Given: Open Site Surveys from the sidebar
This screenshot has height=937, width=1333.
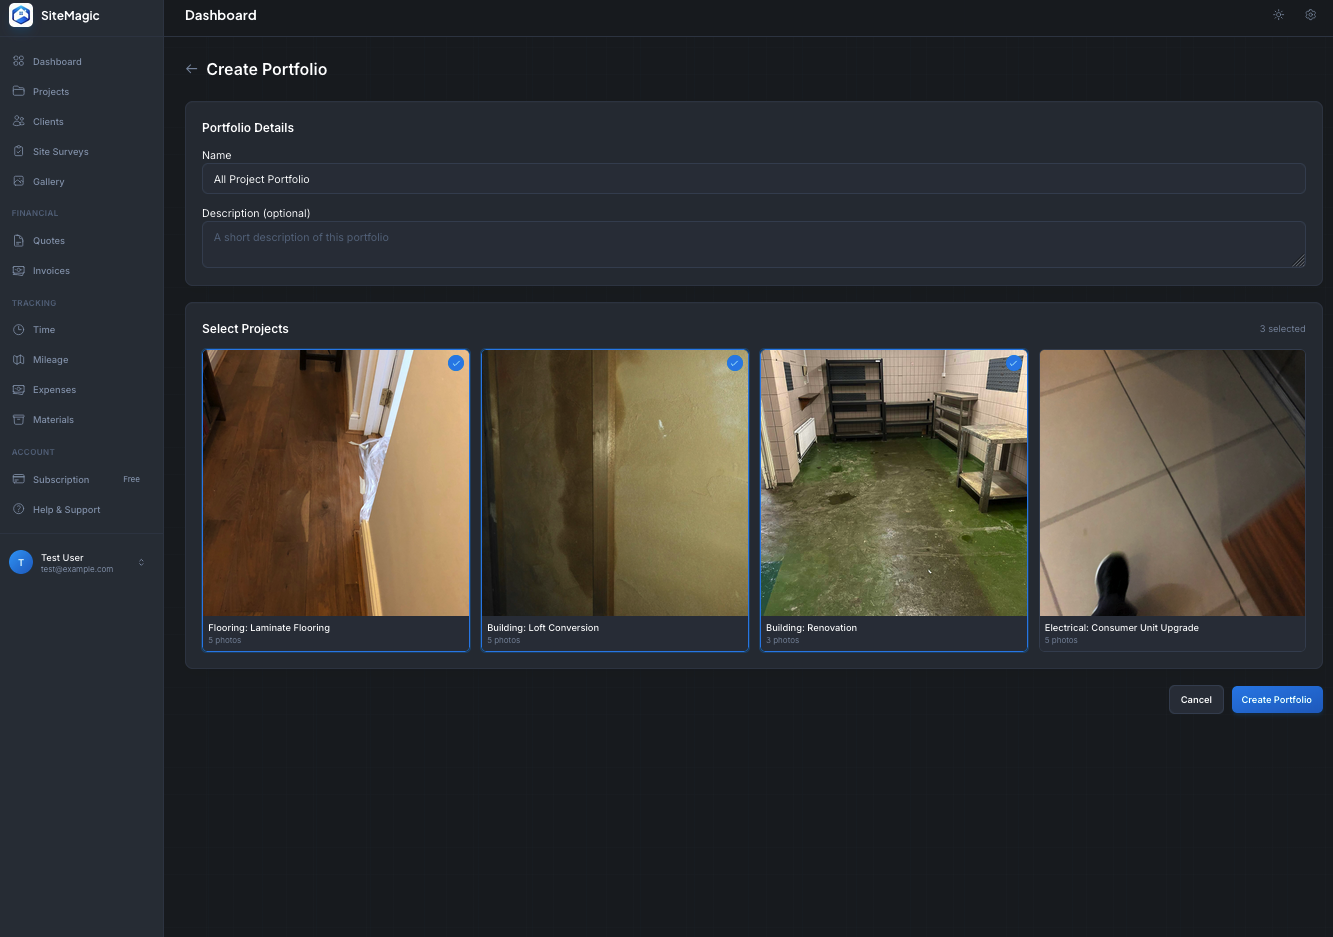Looking at the screenshot, I should pyautogui.click(x=17, y=151).
